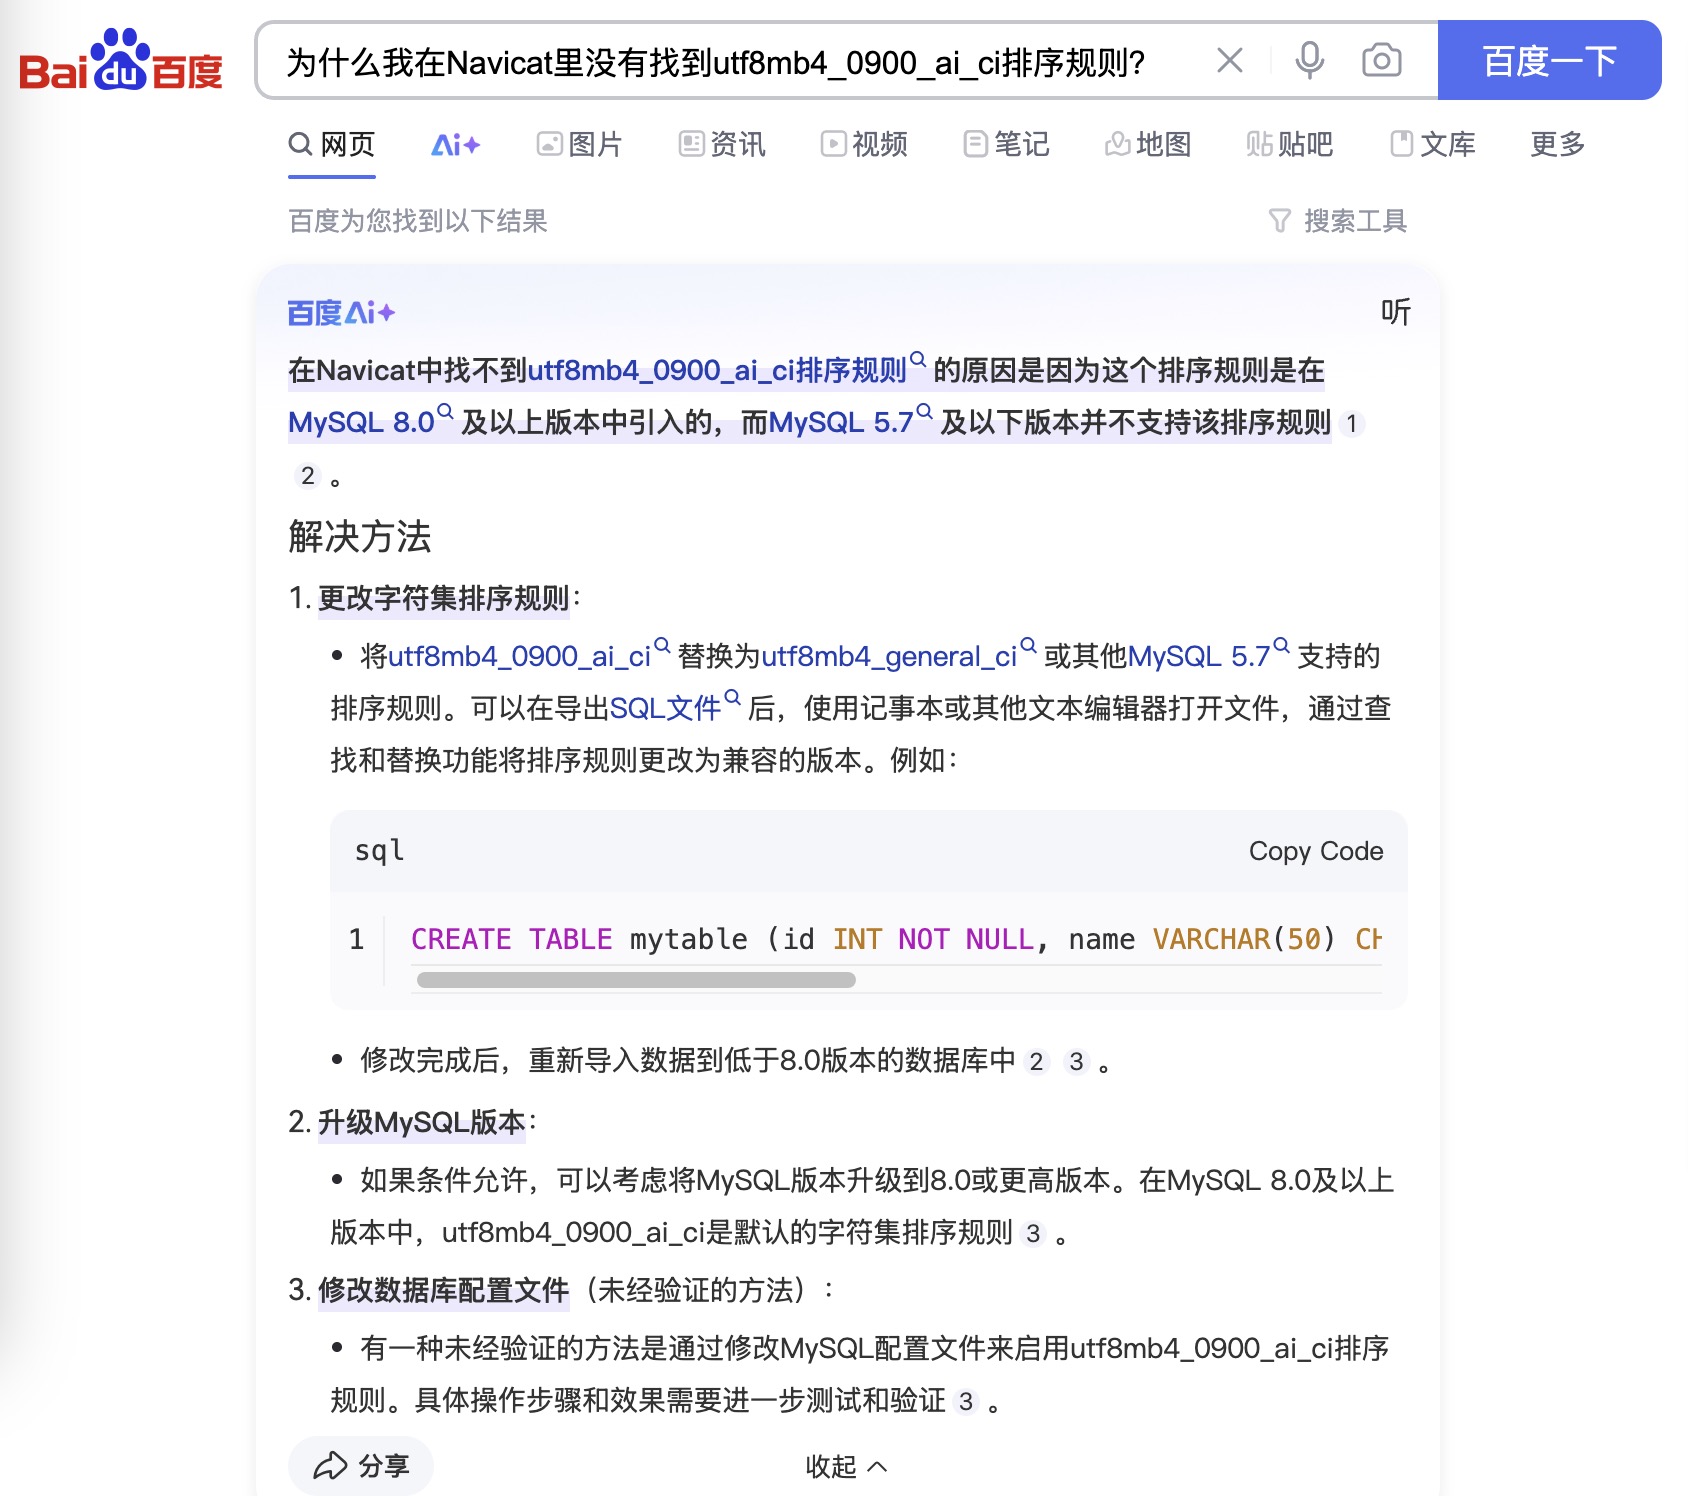The height and width of the screenshot is (1496, 1688).
Task: Switch to the AI+ tab
Action: (456, 145)
